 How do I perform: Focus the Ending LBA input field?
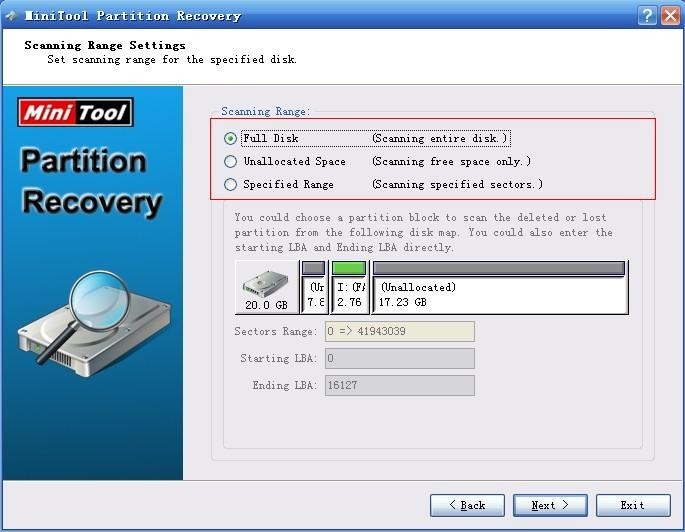[399, 385]
